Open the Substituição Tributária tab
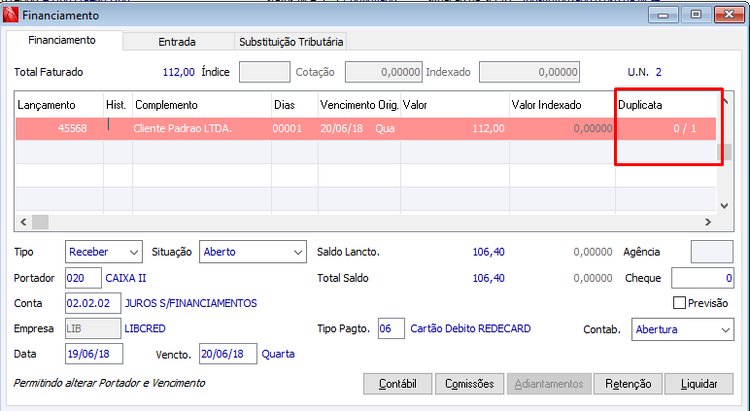This screenshot has height=411, width=750. click(x=291, y=42)
